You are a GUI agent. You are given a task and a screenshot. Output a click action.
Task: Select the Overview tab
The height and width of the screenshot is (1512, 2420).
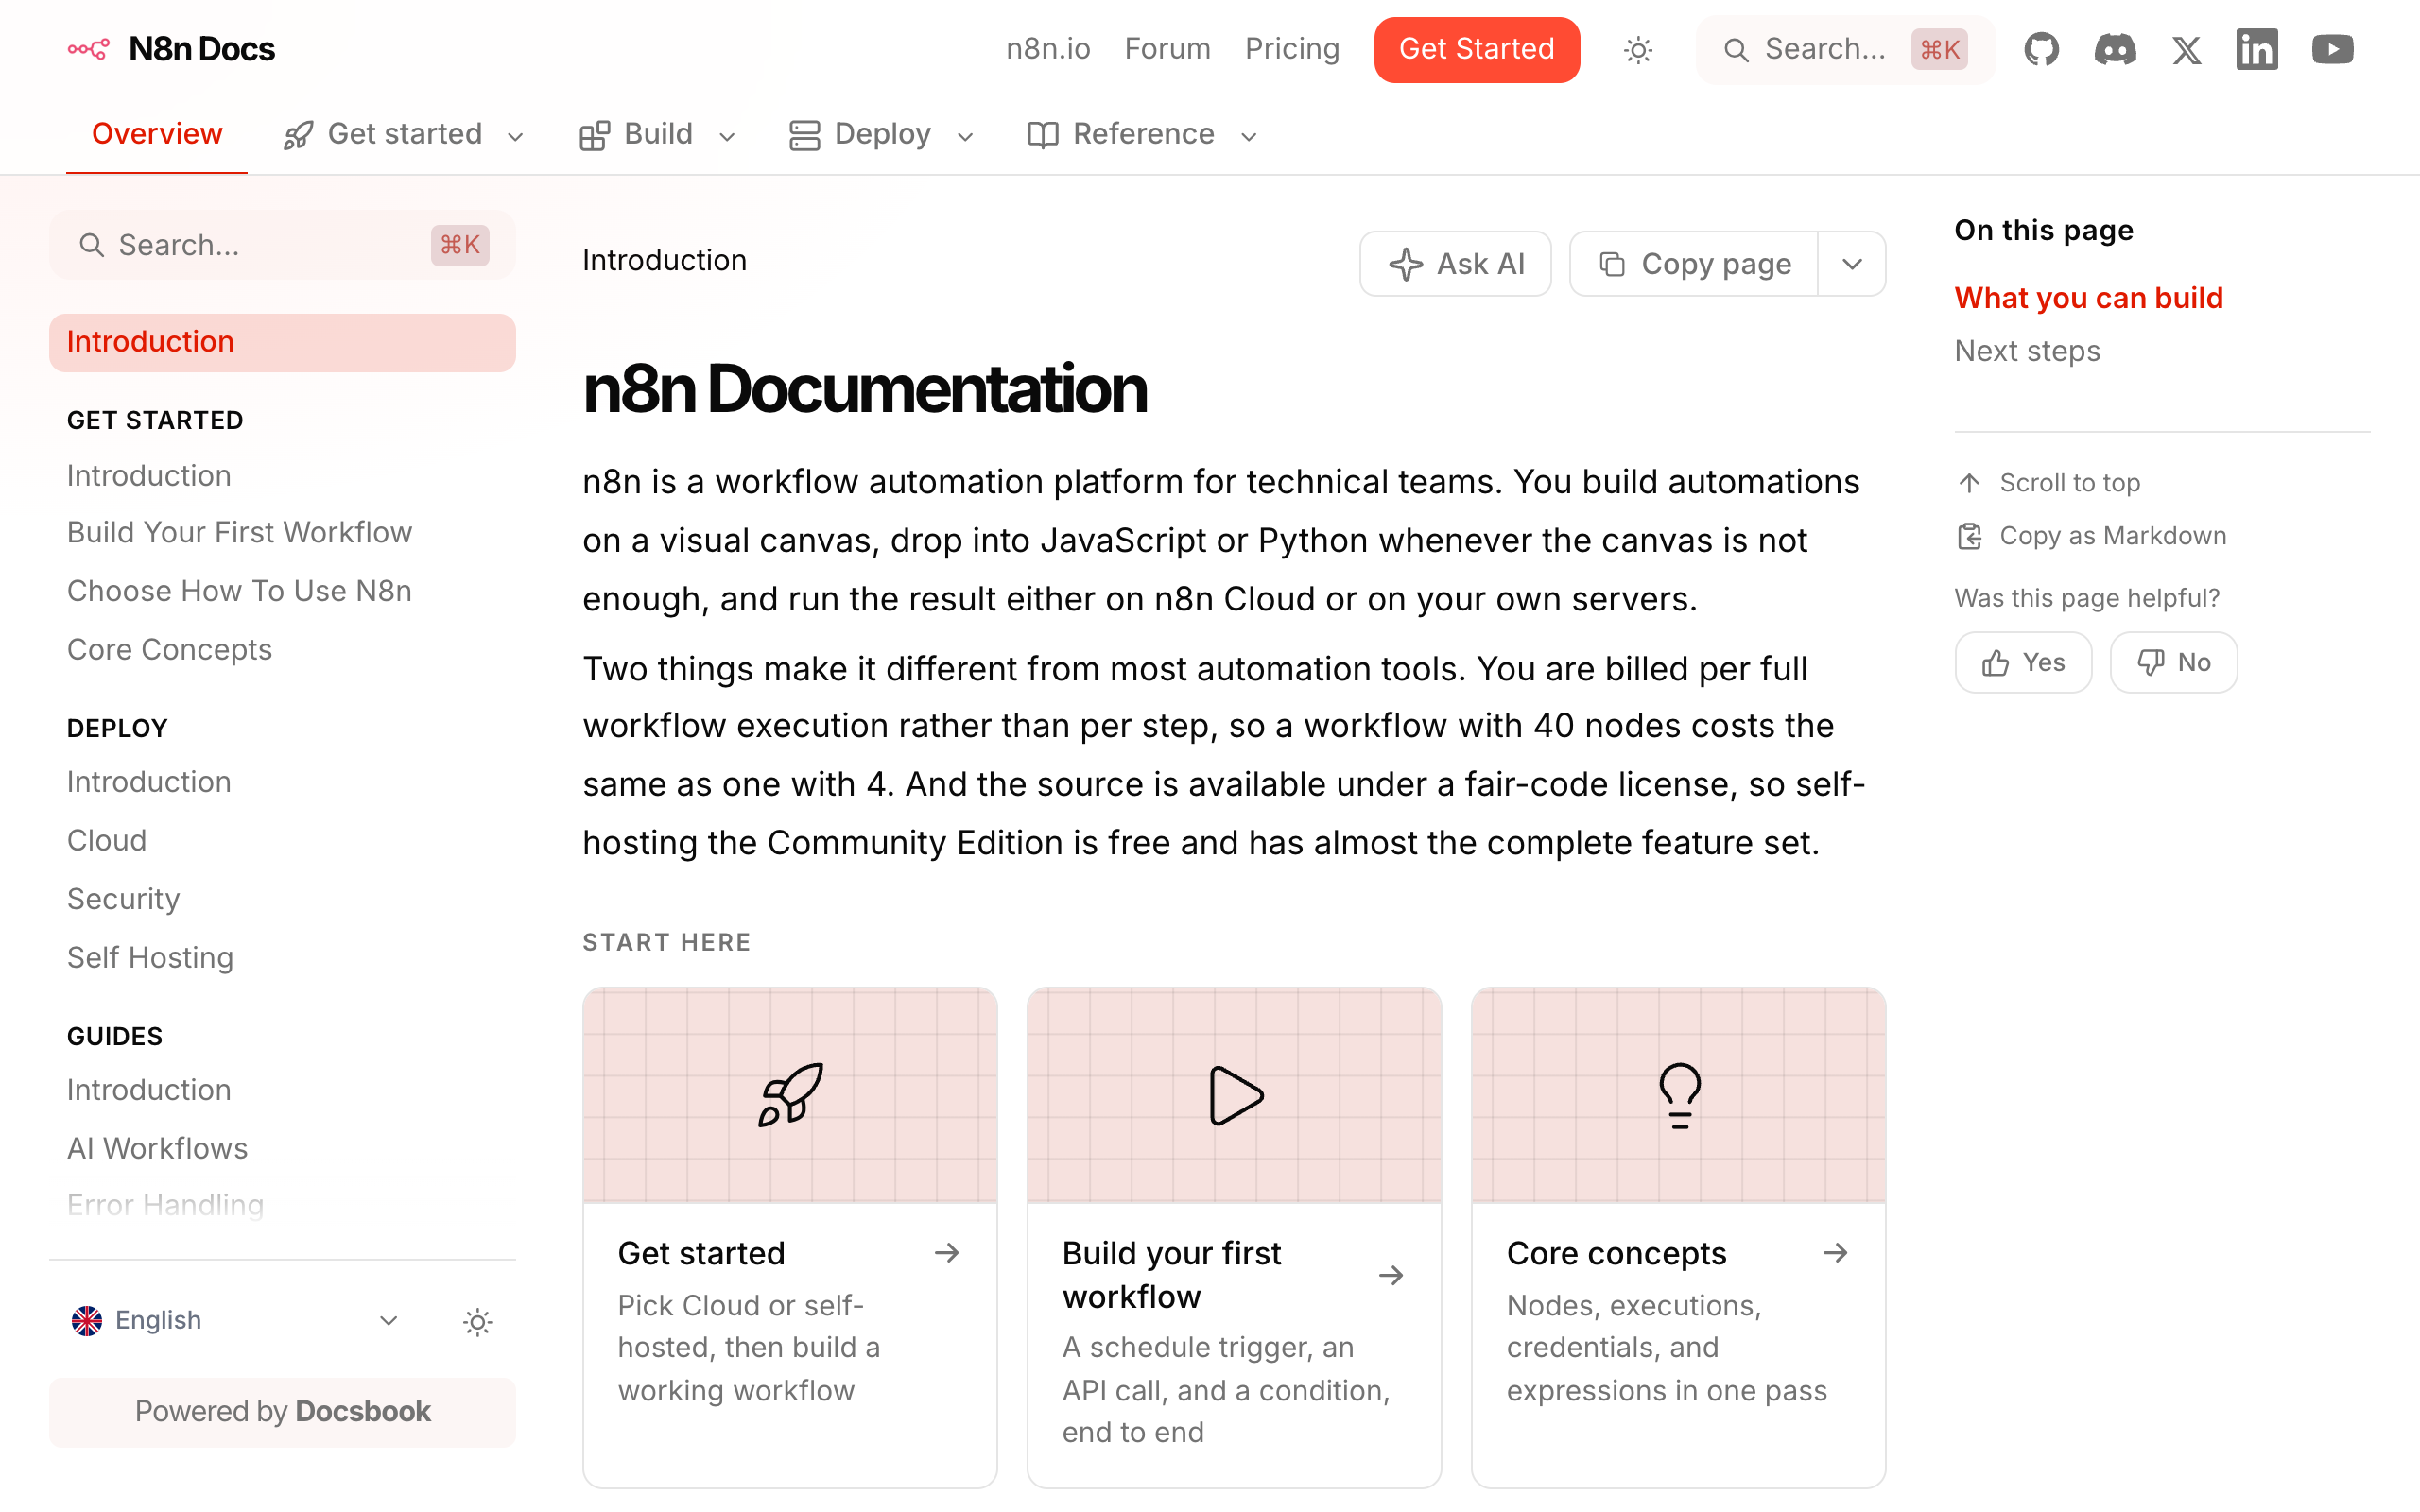click(157, 134)
